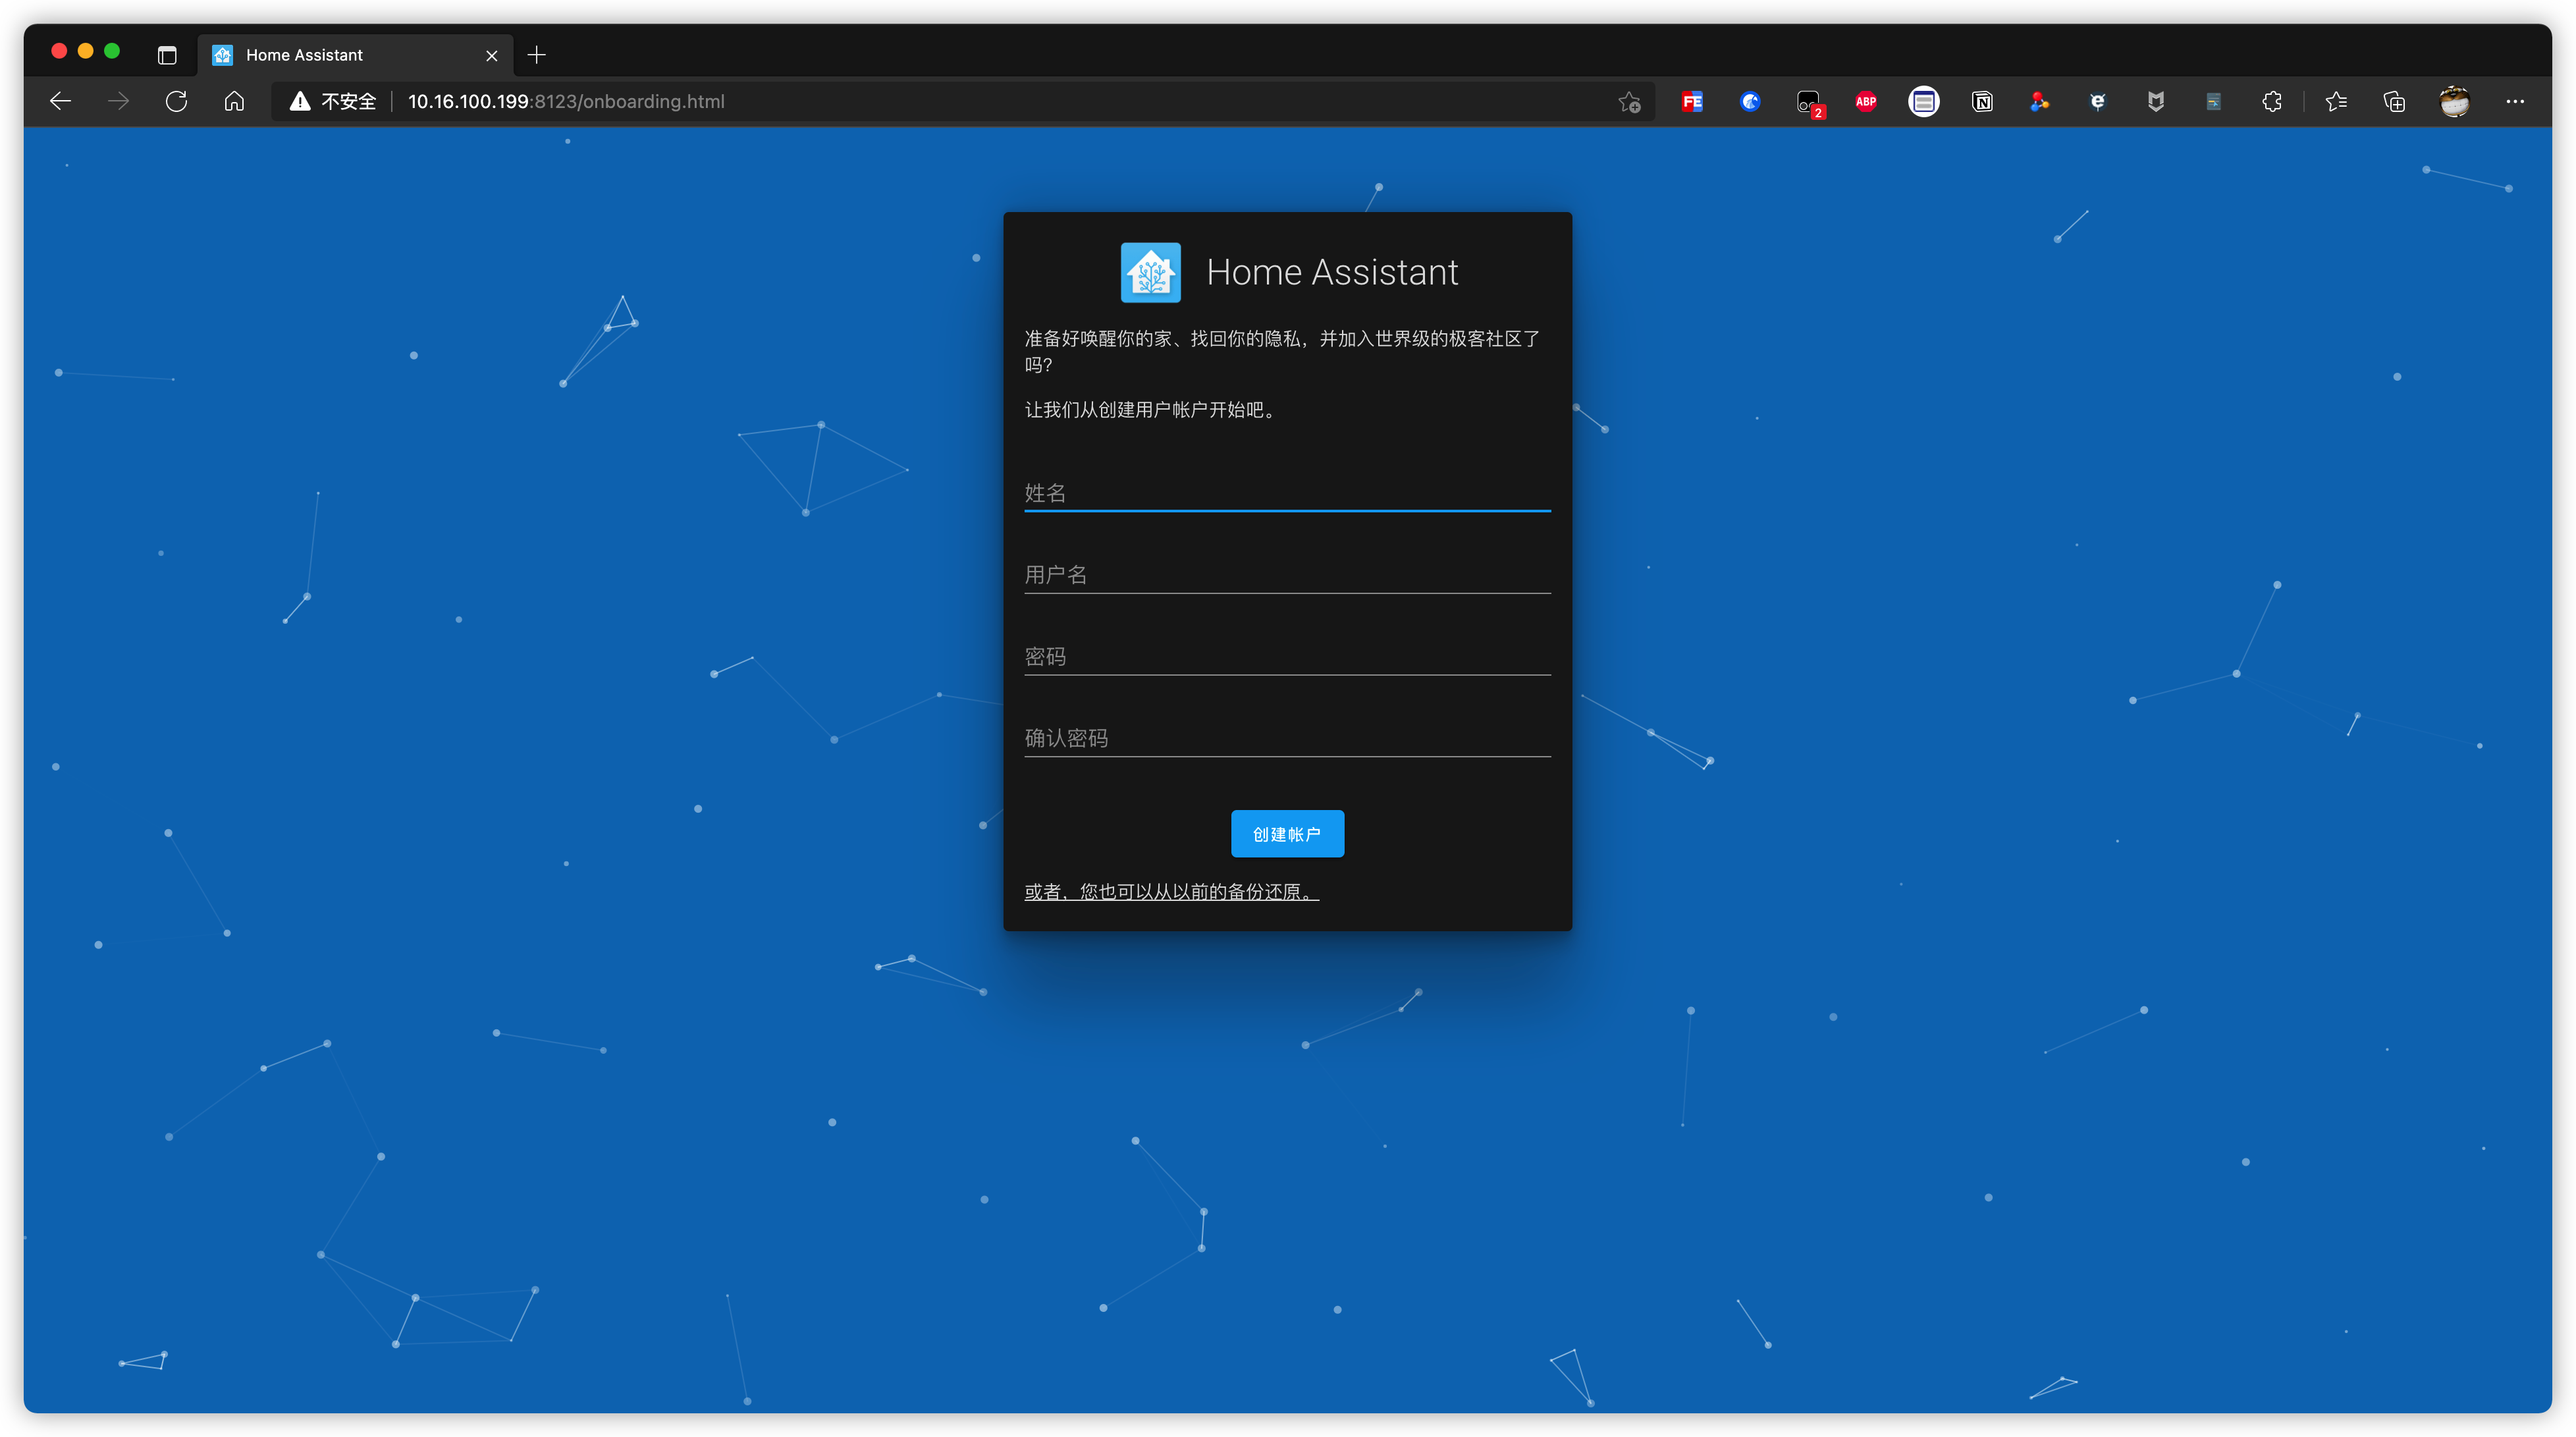
Task: Open the Edge profile avatar
Action: pyautogui.click(x=2455, y=101)
